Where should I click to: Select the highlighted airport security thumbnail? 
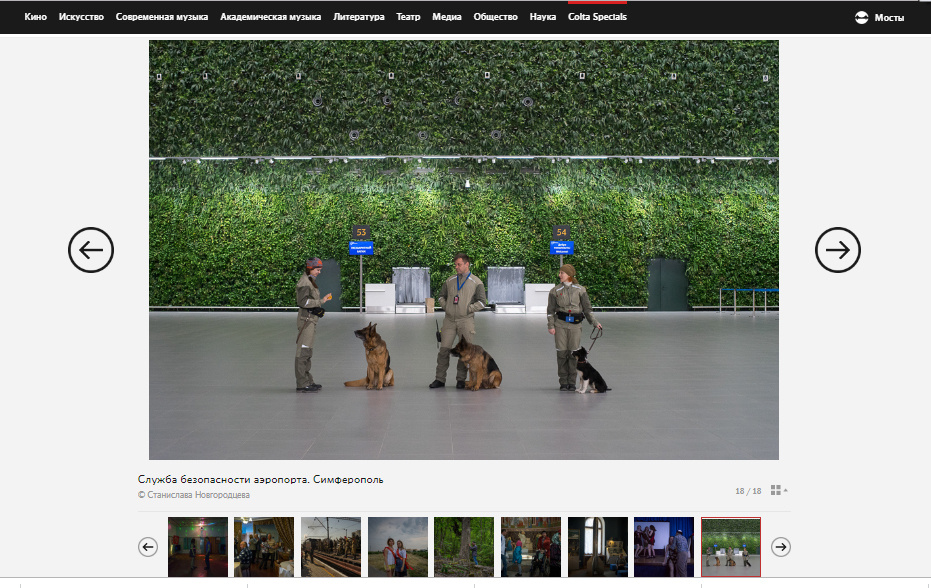pyautogui.click(x=731, y=547)
